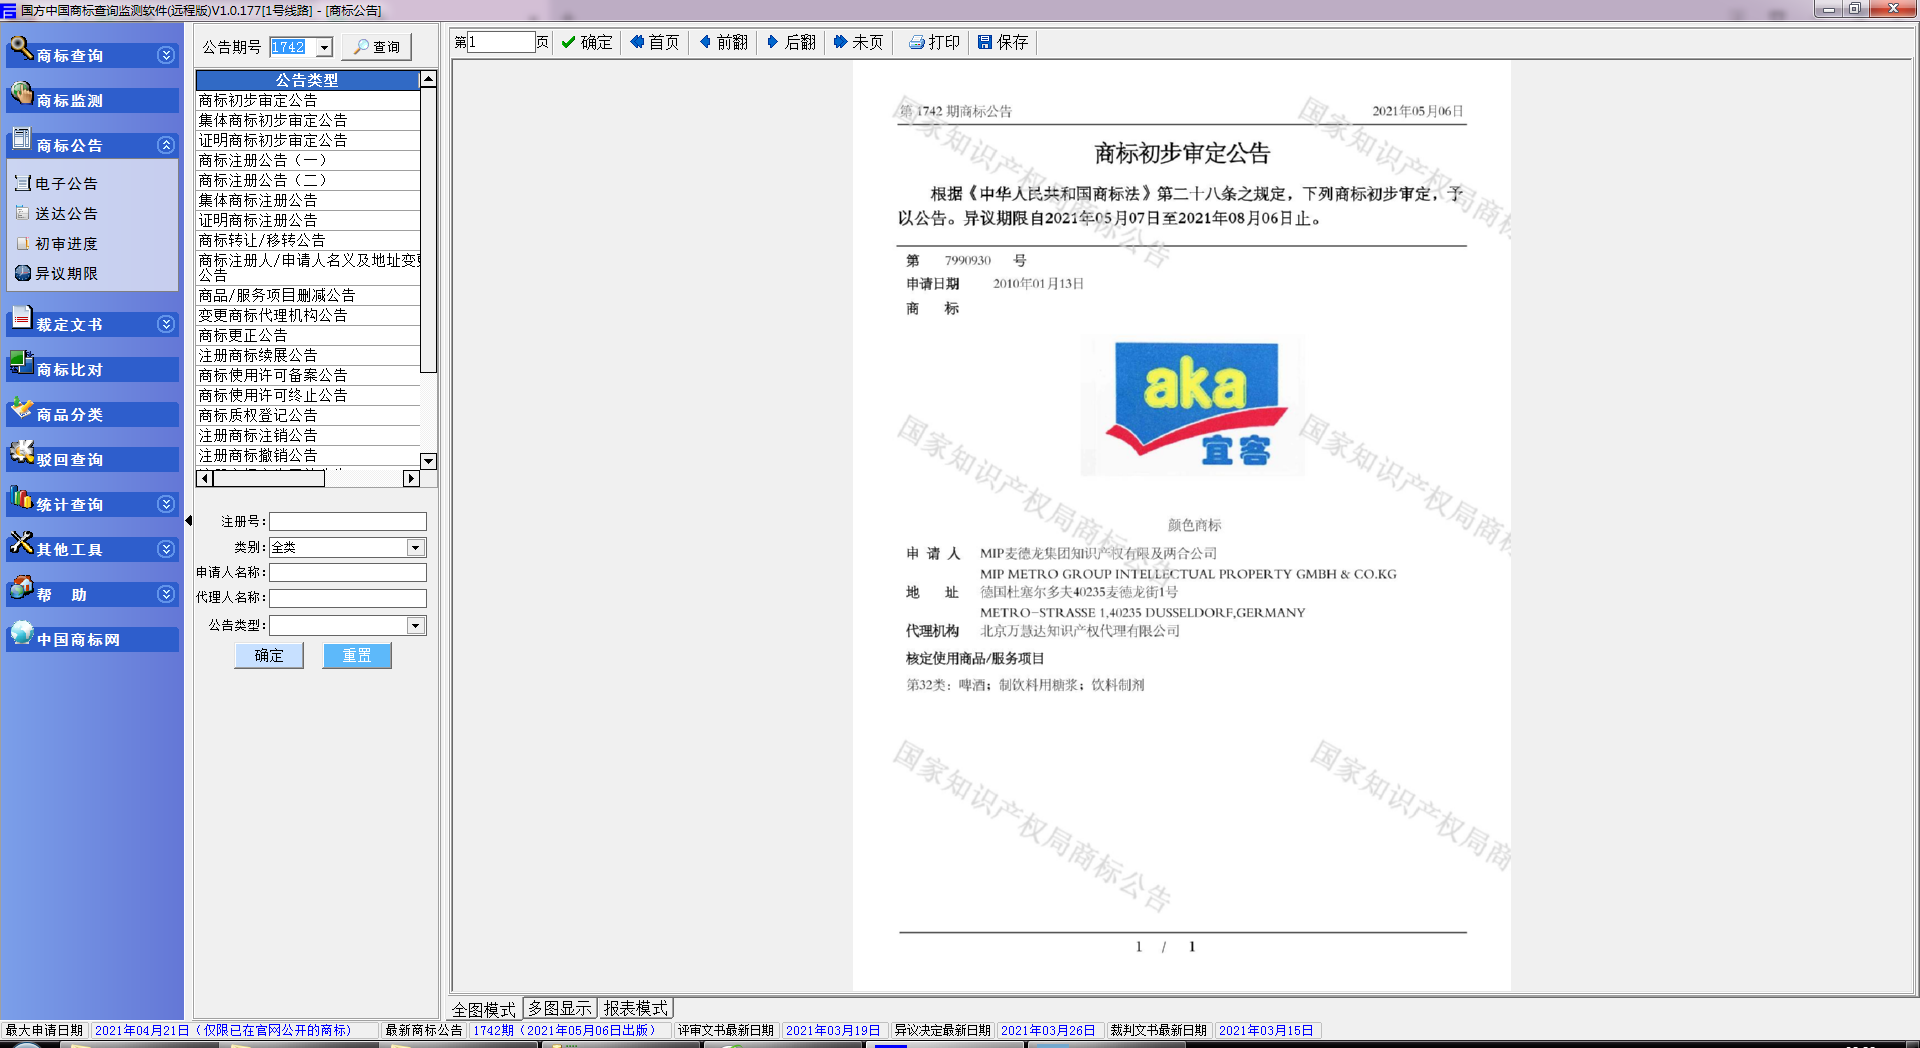This screenshot has width=1920, height=1048.
Task: Open the 中国商标网 globe icon
Action: 21,634
